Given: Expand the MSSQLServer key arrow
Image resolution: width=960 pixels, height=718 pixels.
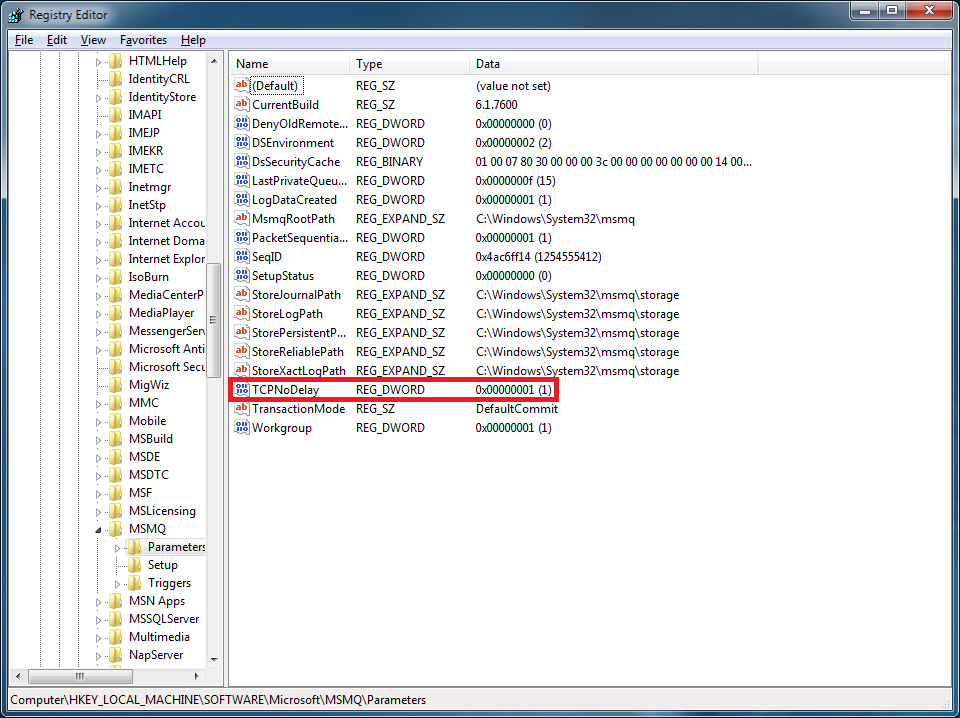Looking at the screenshot, I should [99, 620].
